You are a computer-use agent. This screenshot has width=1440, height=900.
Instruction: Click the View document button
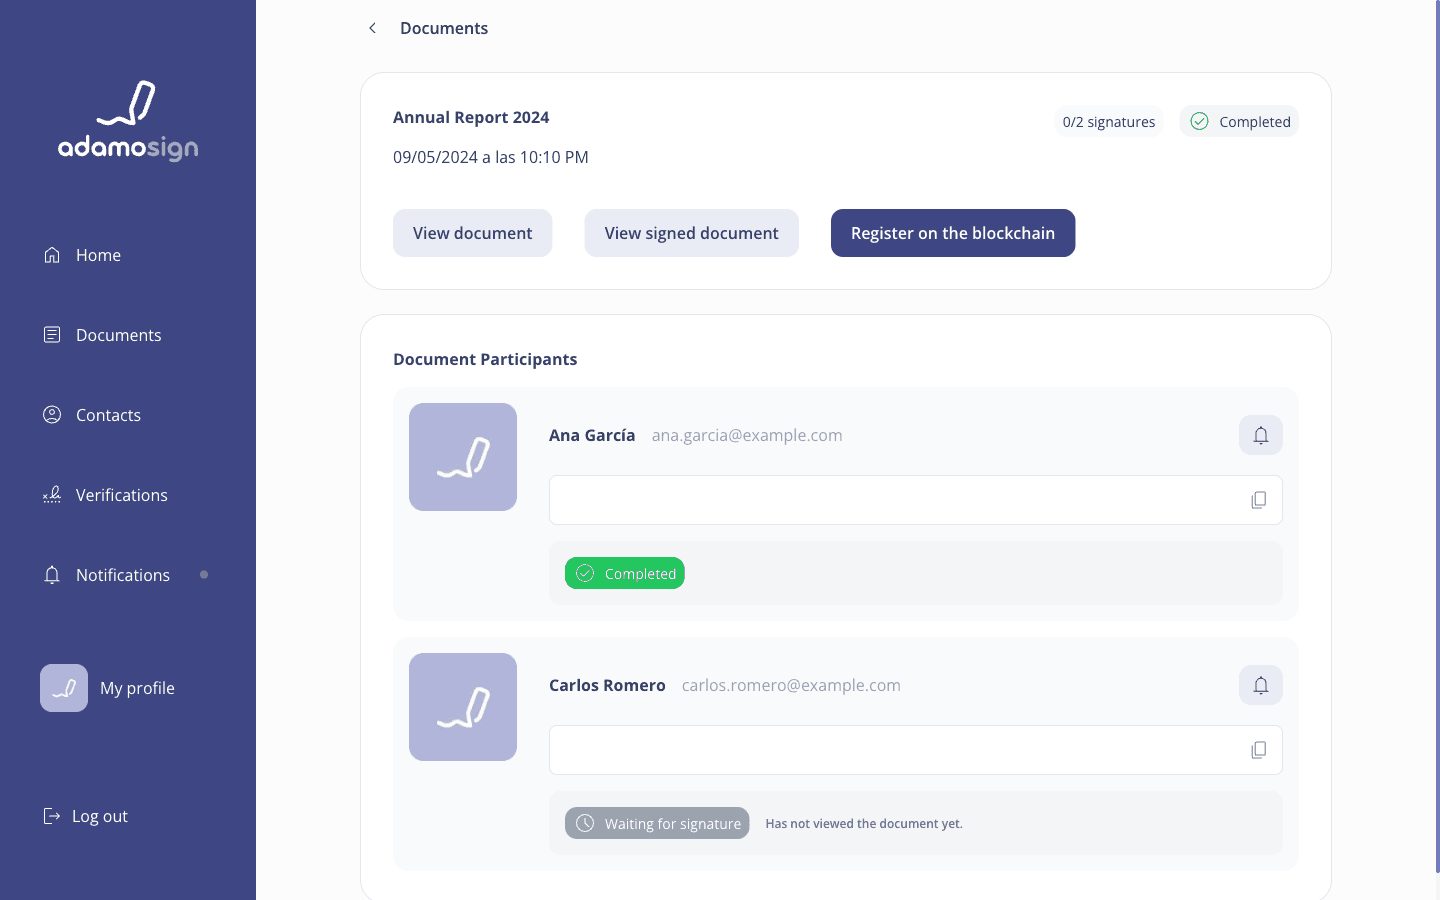point(472,233)
